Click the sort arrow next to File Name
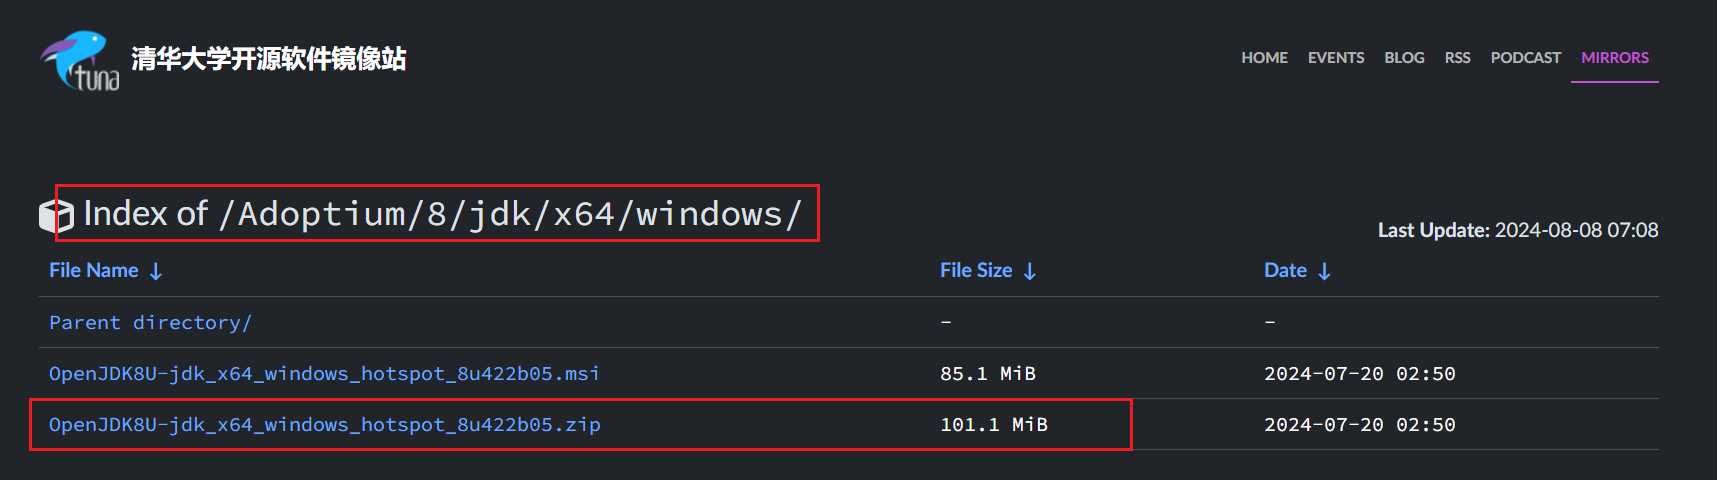 [156, 271]
